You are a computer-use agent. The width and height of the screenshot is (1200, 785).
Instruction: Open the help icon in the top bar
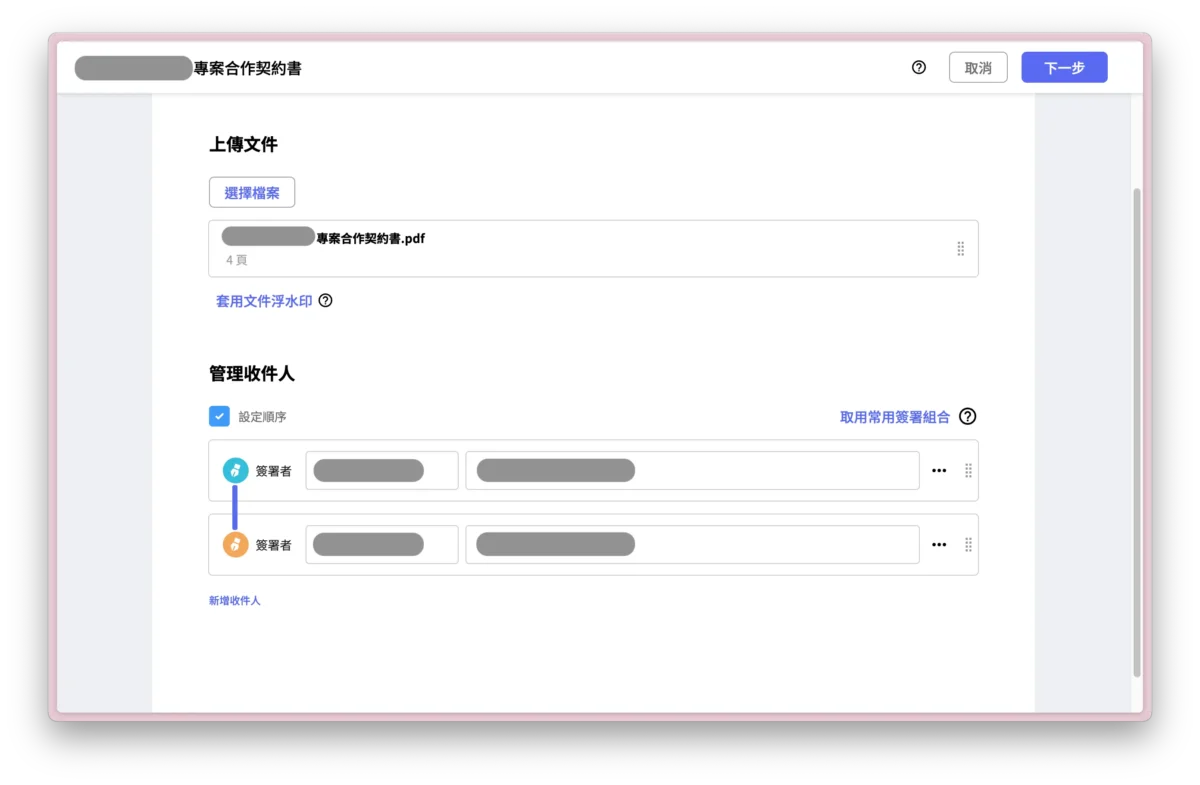pyautogui.click(x=918, y=67)
